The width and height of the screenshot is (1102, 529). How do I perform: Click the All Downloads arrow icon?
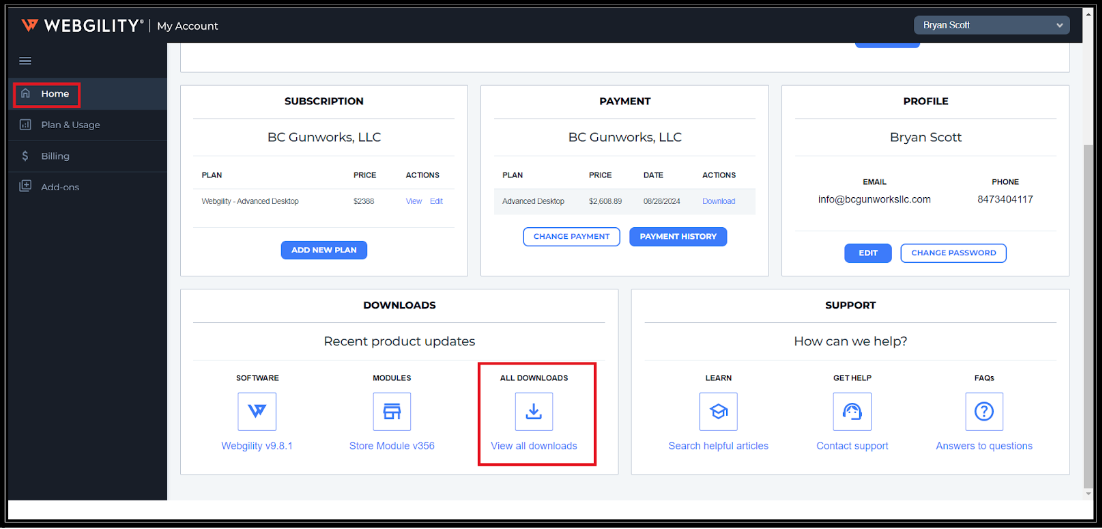[534, 411]
